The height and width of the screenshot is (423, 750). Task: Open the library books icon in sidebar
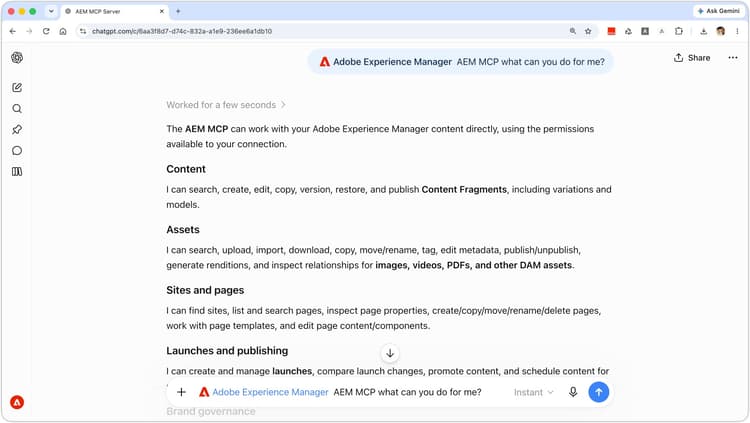(x=17, y=172)
